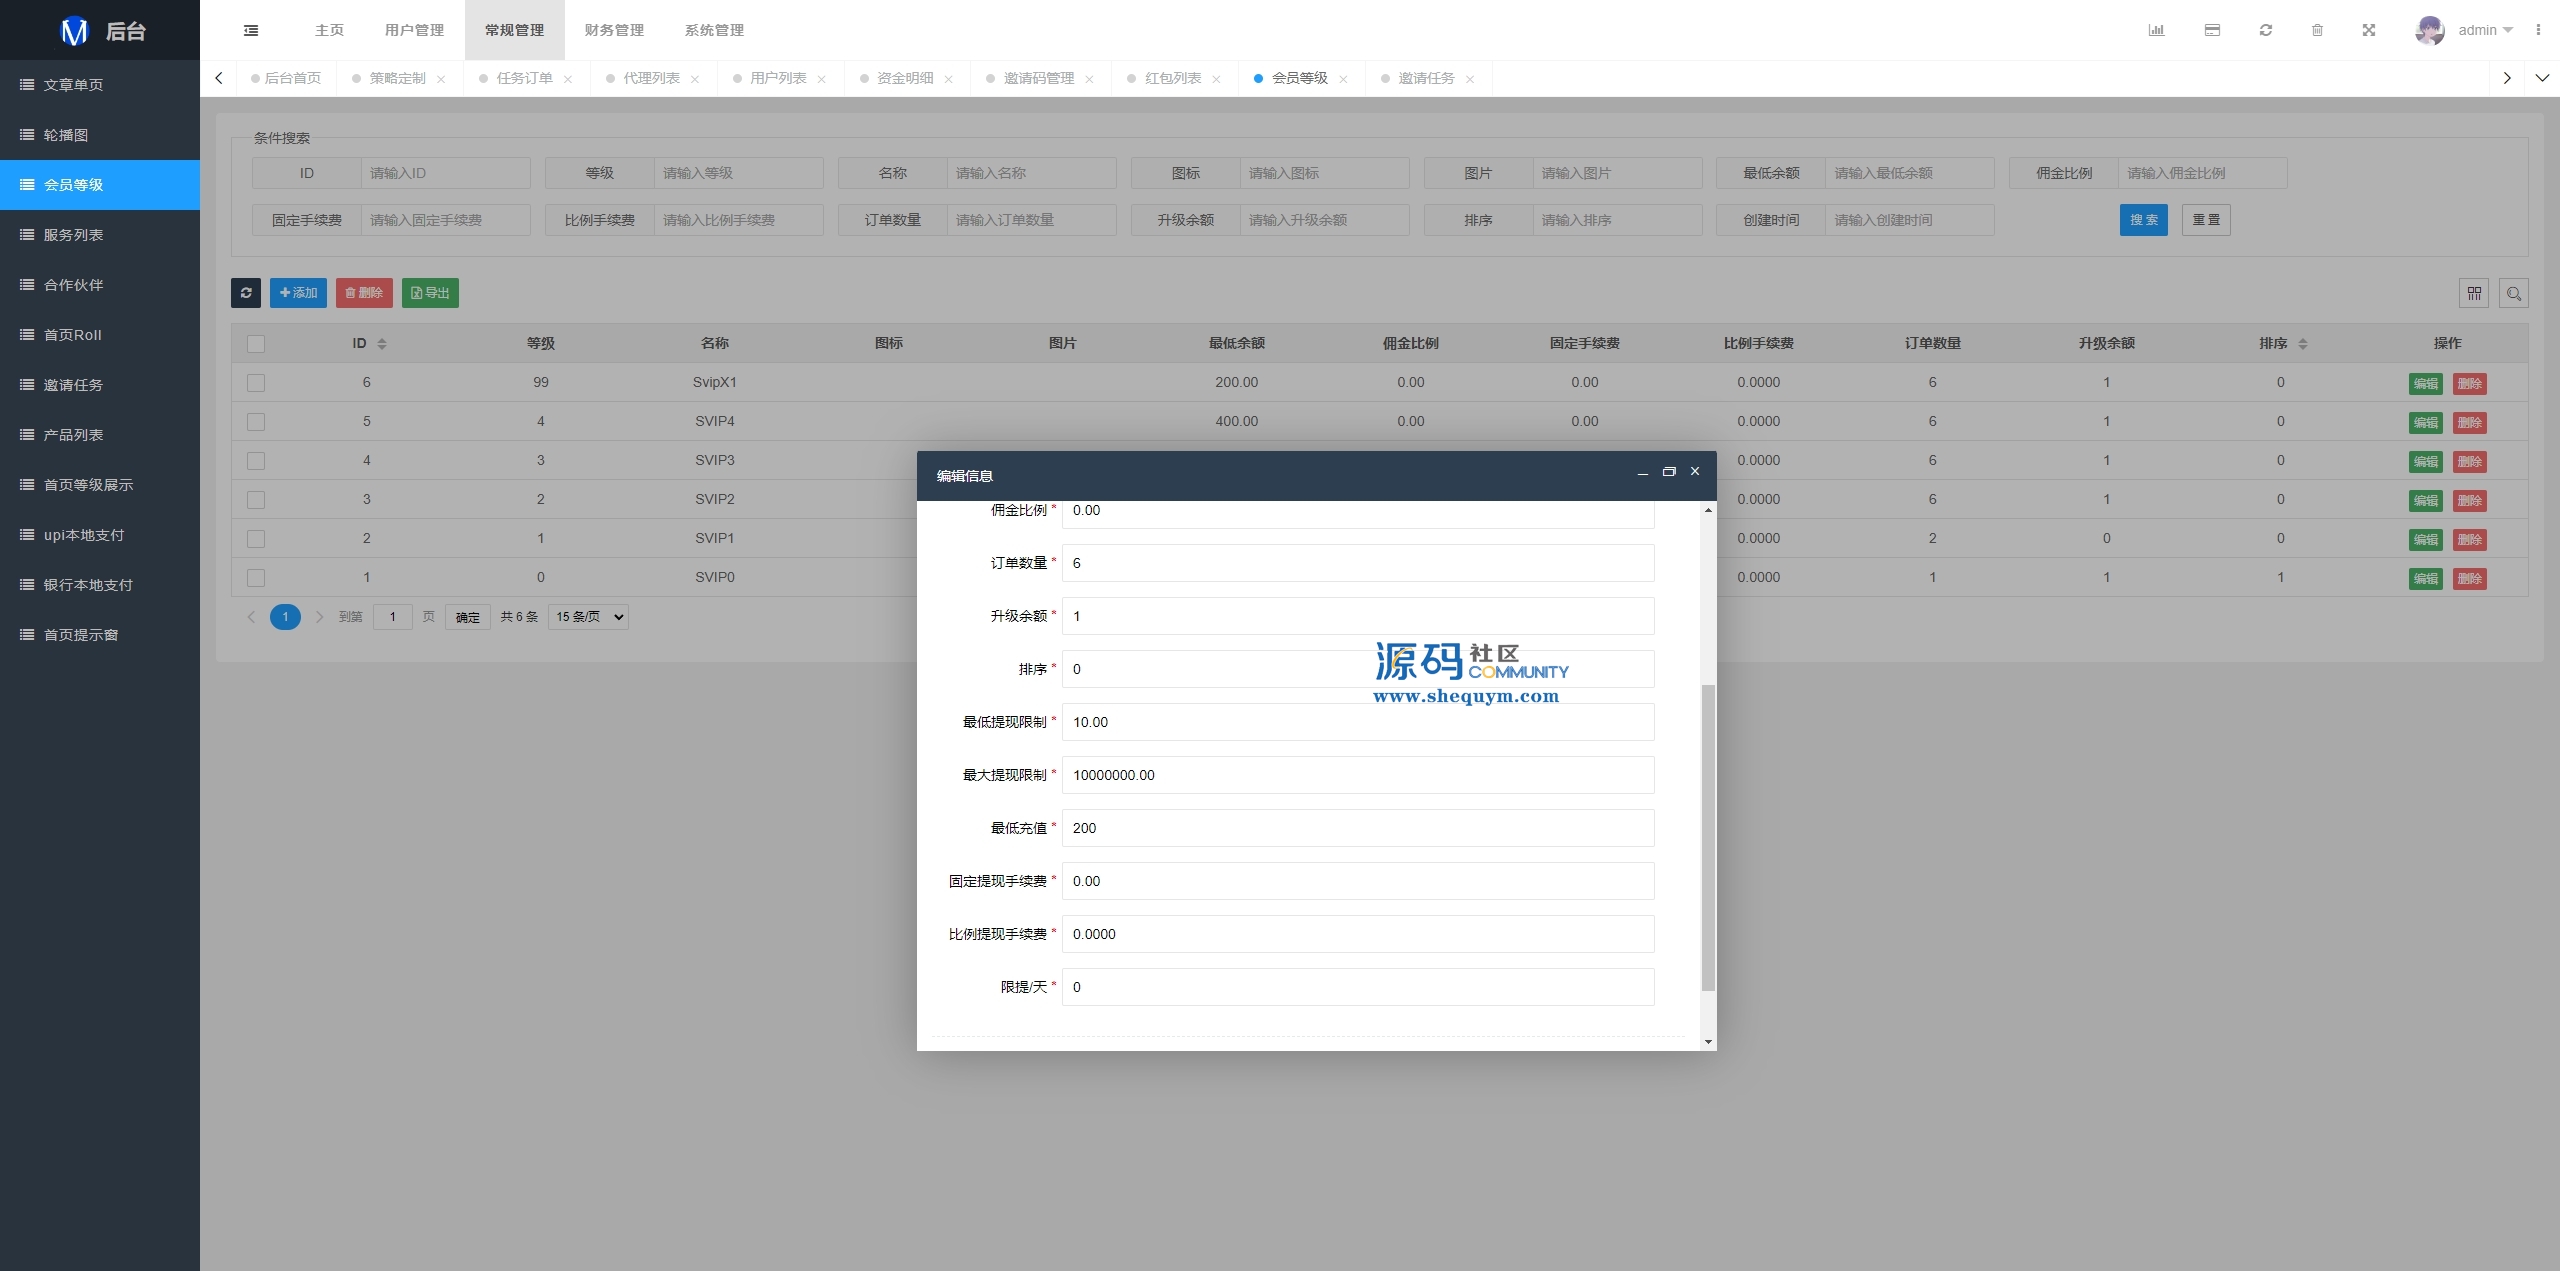Open the 用户管理 top menu

415,30
